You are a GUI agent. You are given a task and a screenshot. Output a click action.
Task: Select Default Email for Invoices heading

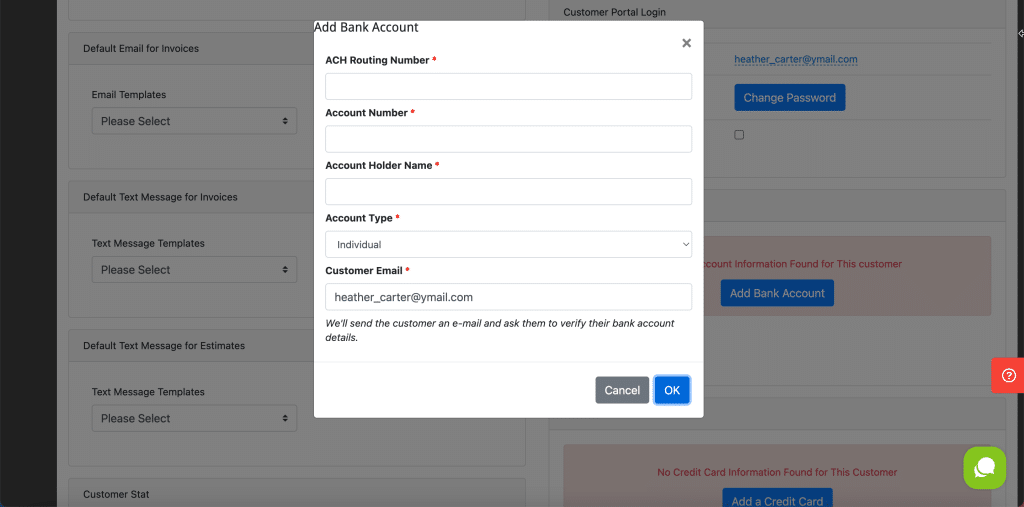(x=141, y=48)
